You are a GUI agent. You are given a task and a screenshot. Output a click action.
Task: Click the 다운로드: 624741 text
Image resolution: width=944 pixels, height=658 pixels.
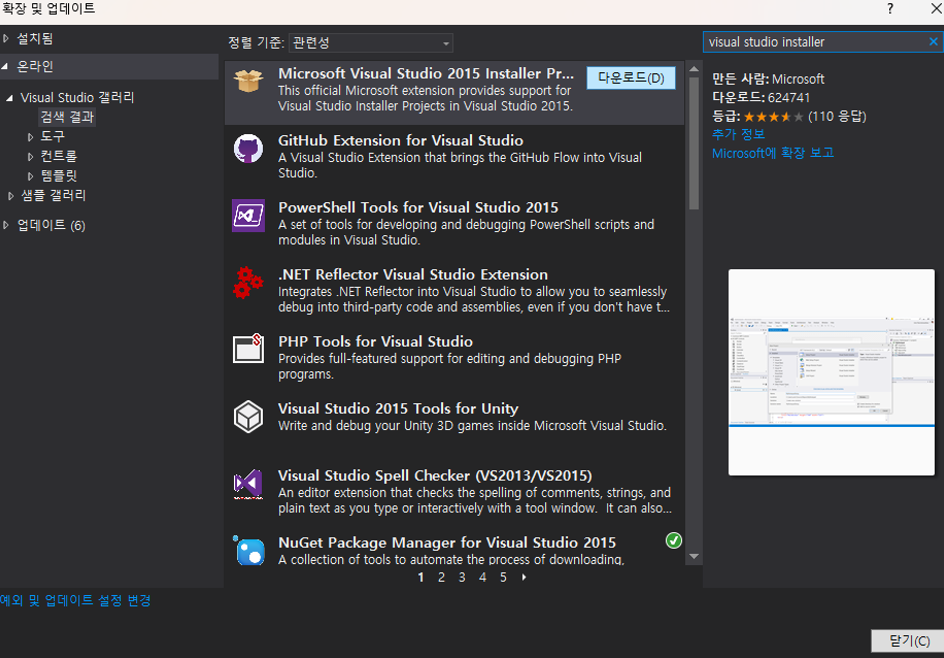[761, 98]
